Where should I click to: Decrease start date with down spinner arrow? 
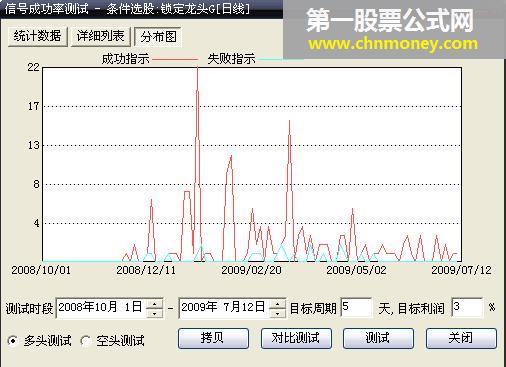155,313
